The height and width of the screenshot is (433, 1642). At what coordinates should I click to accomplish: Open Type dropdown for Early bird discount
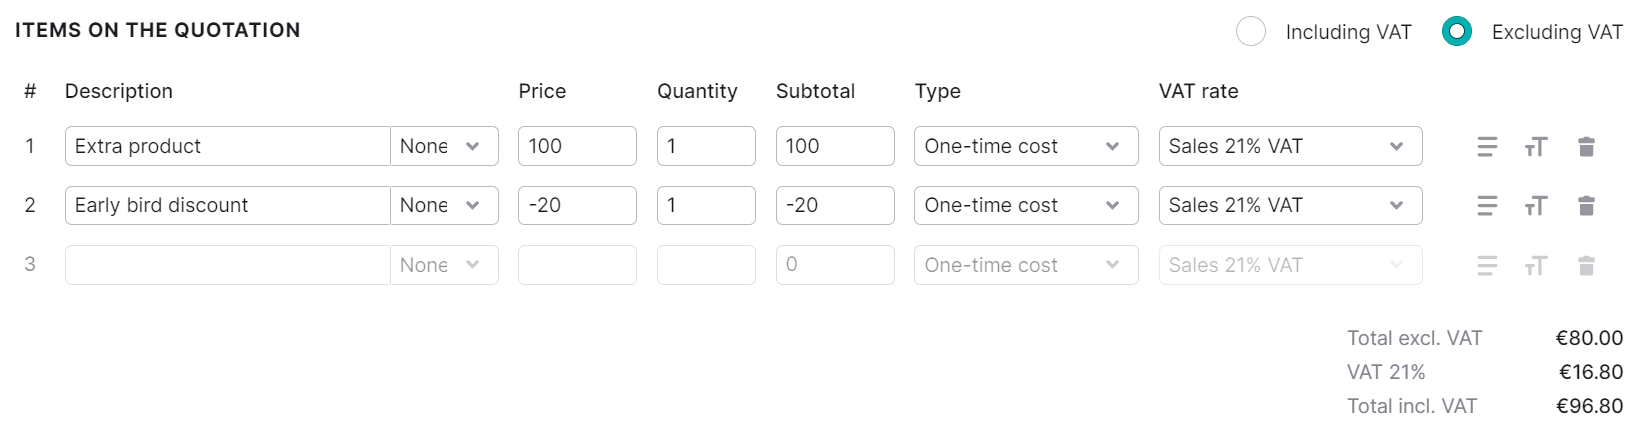point(1025,205)
